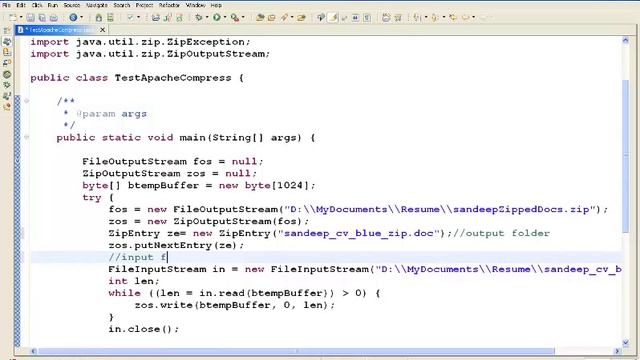Click the scroll up arrow of editor
The width and height of the screenshot is (640, 360).
pos(625,40)
